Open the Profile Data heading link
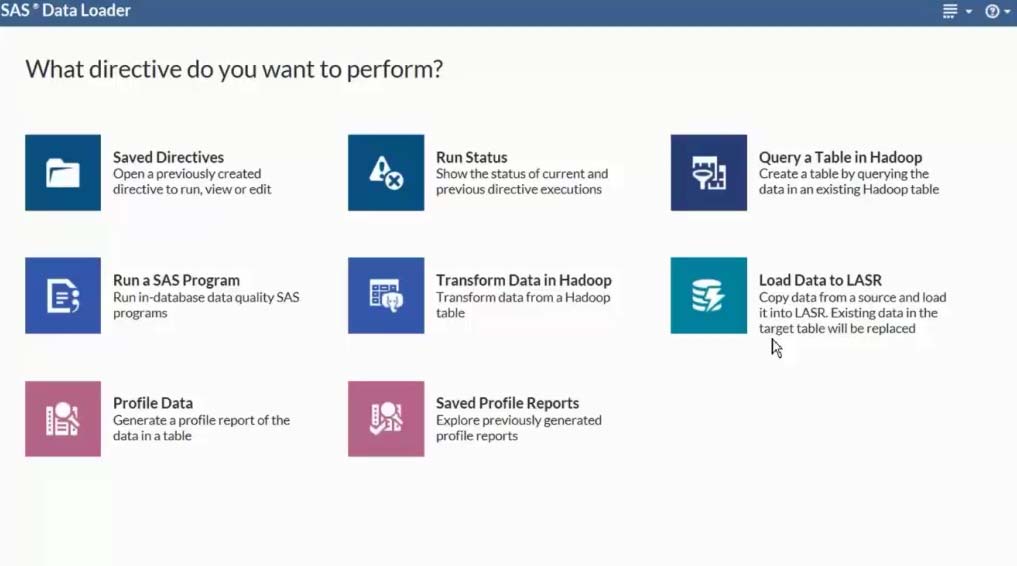Viewport: 1017px width, 566px height. click(152, 403)
